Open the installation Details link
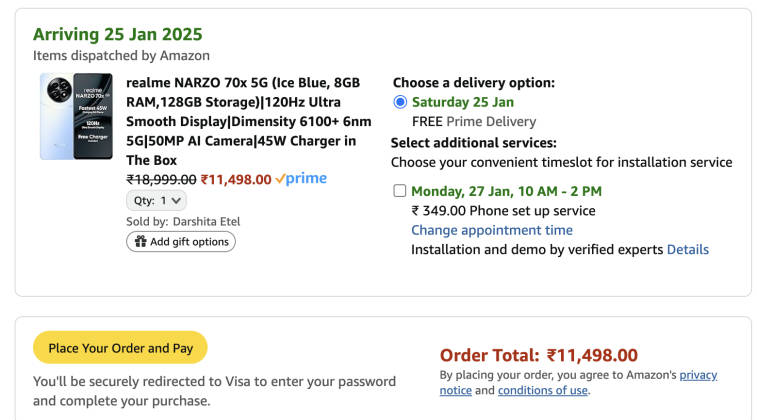 coord(687,249)
